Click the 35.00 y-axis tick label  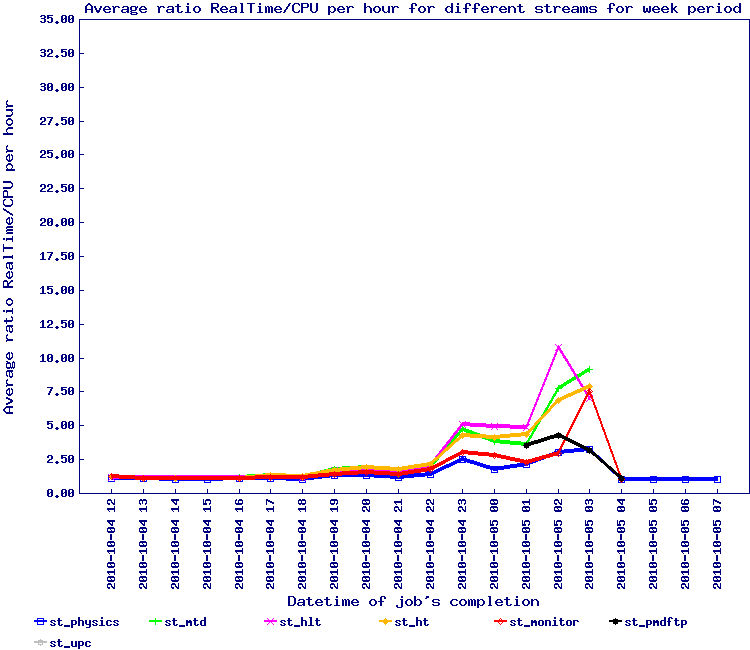click(x=57, y=19)
